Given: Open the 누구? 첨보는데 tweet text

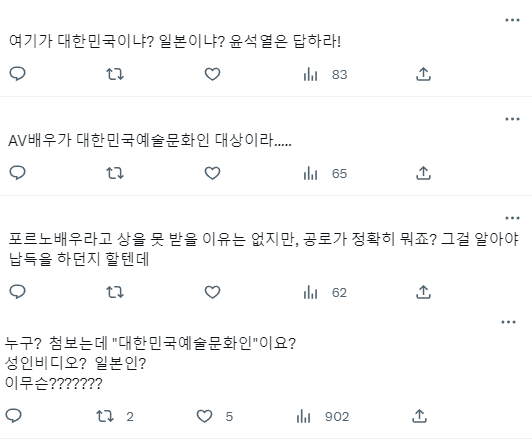Looking at the screenshot, I should coord(150,364).
